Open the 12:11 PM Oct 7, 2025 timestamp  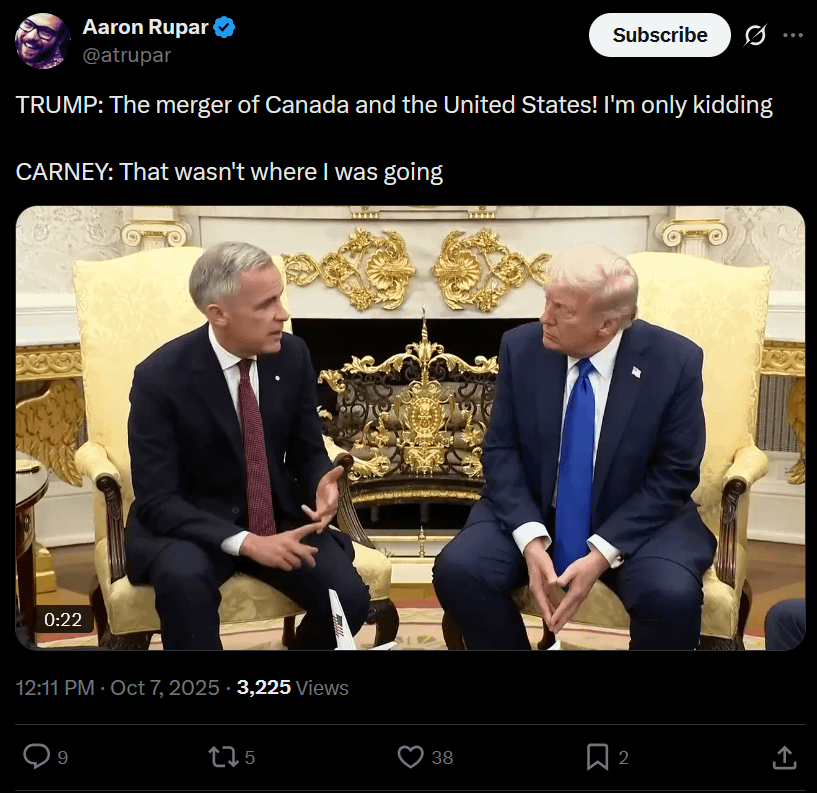tap(118, 688)
